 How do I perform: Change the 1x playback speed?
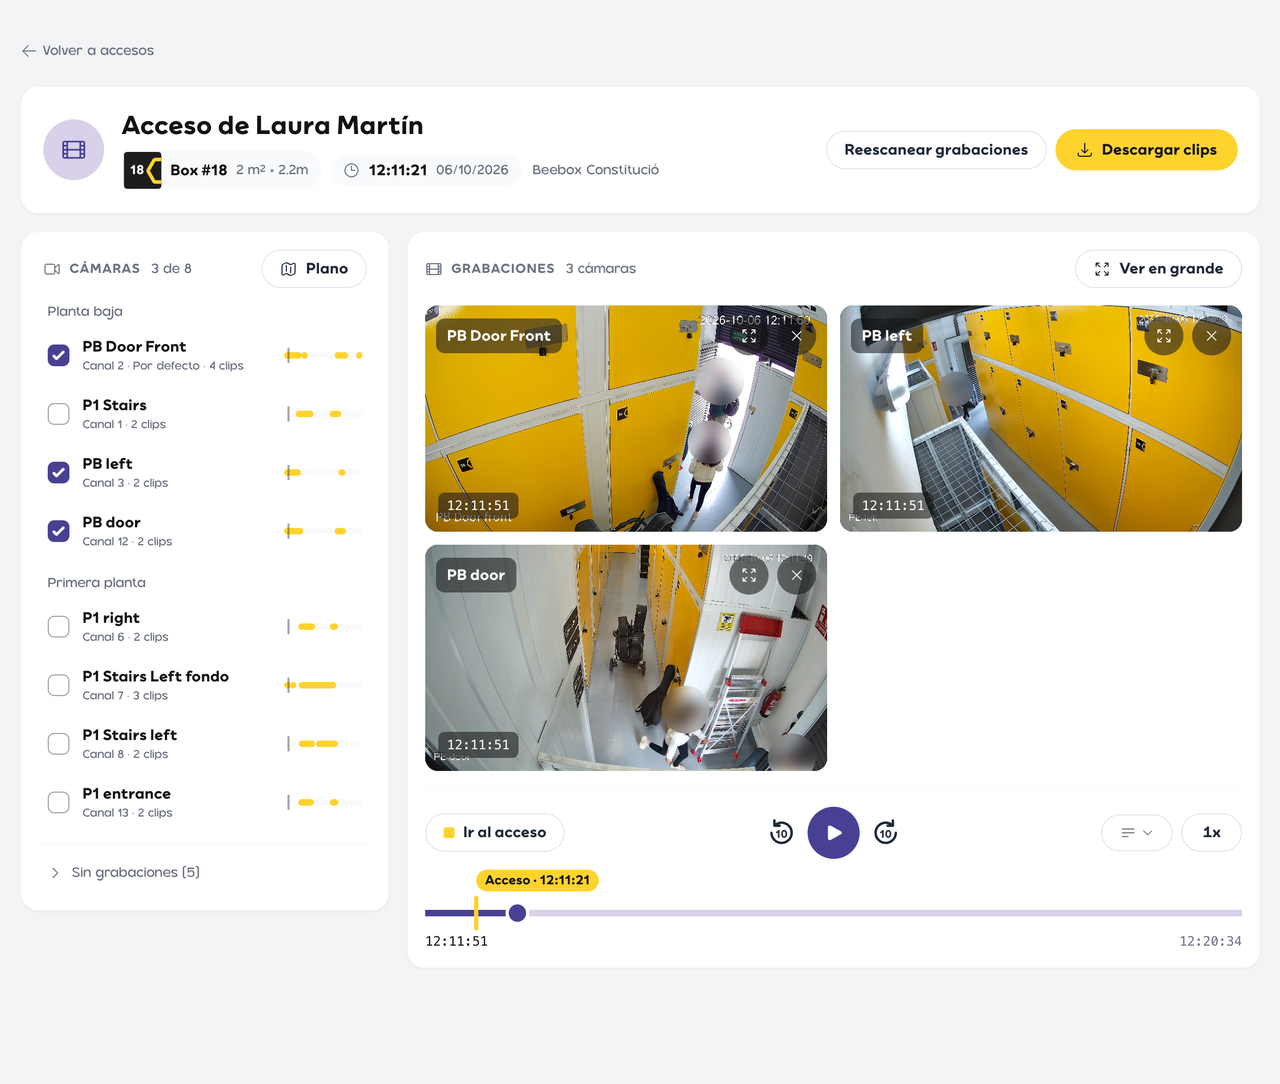[1211, 832]
